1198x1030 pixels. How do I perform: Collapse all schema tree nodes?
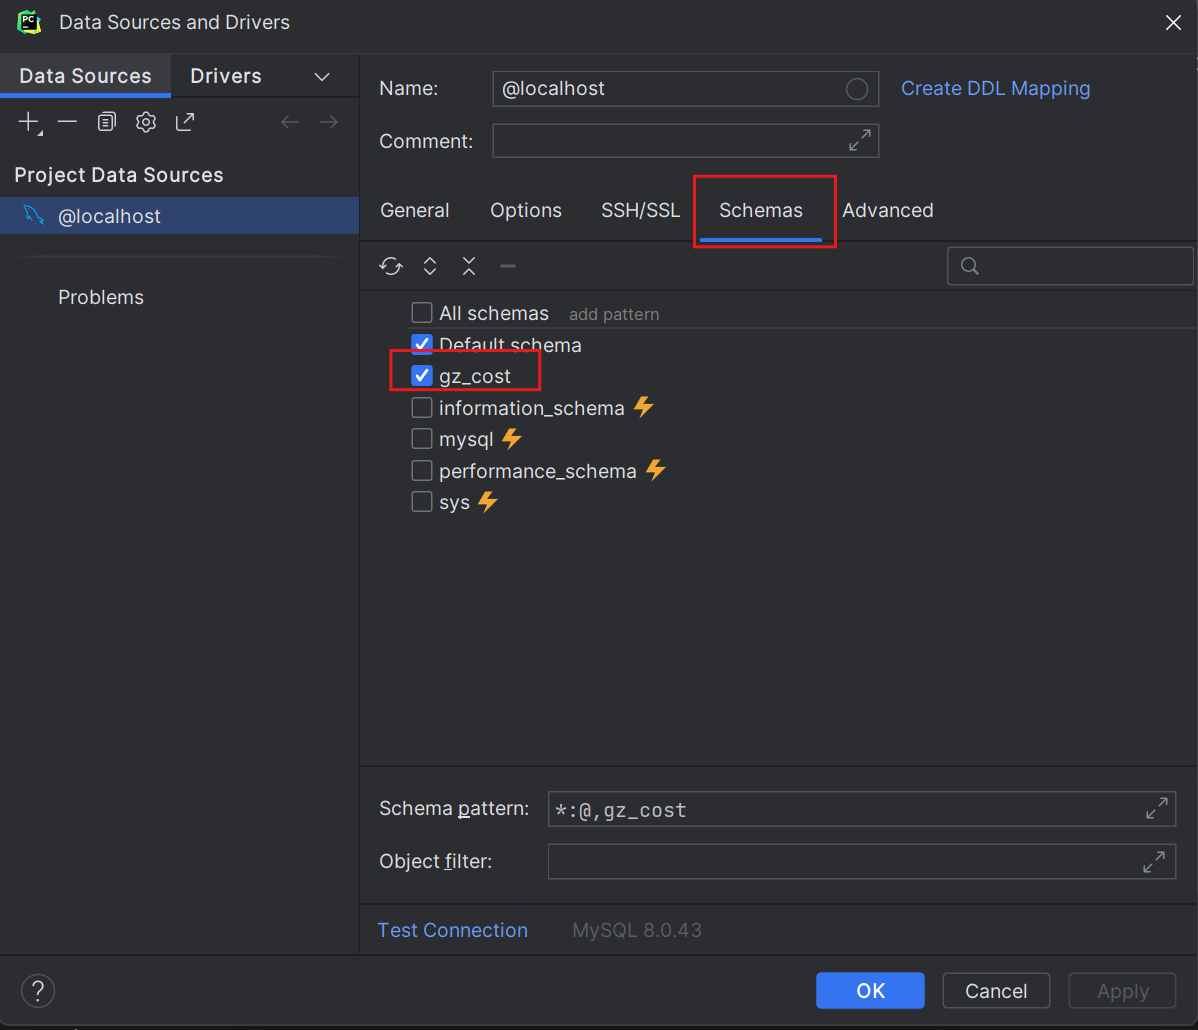(469, 266)
